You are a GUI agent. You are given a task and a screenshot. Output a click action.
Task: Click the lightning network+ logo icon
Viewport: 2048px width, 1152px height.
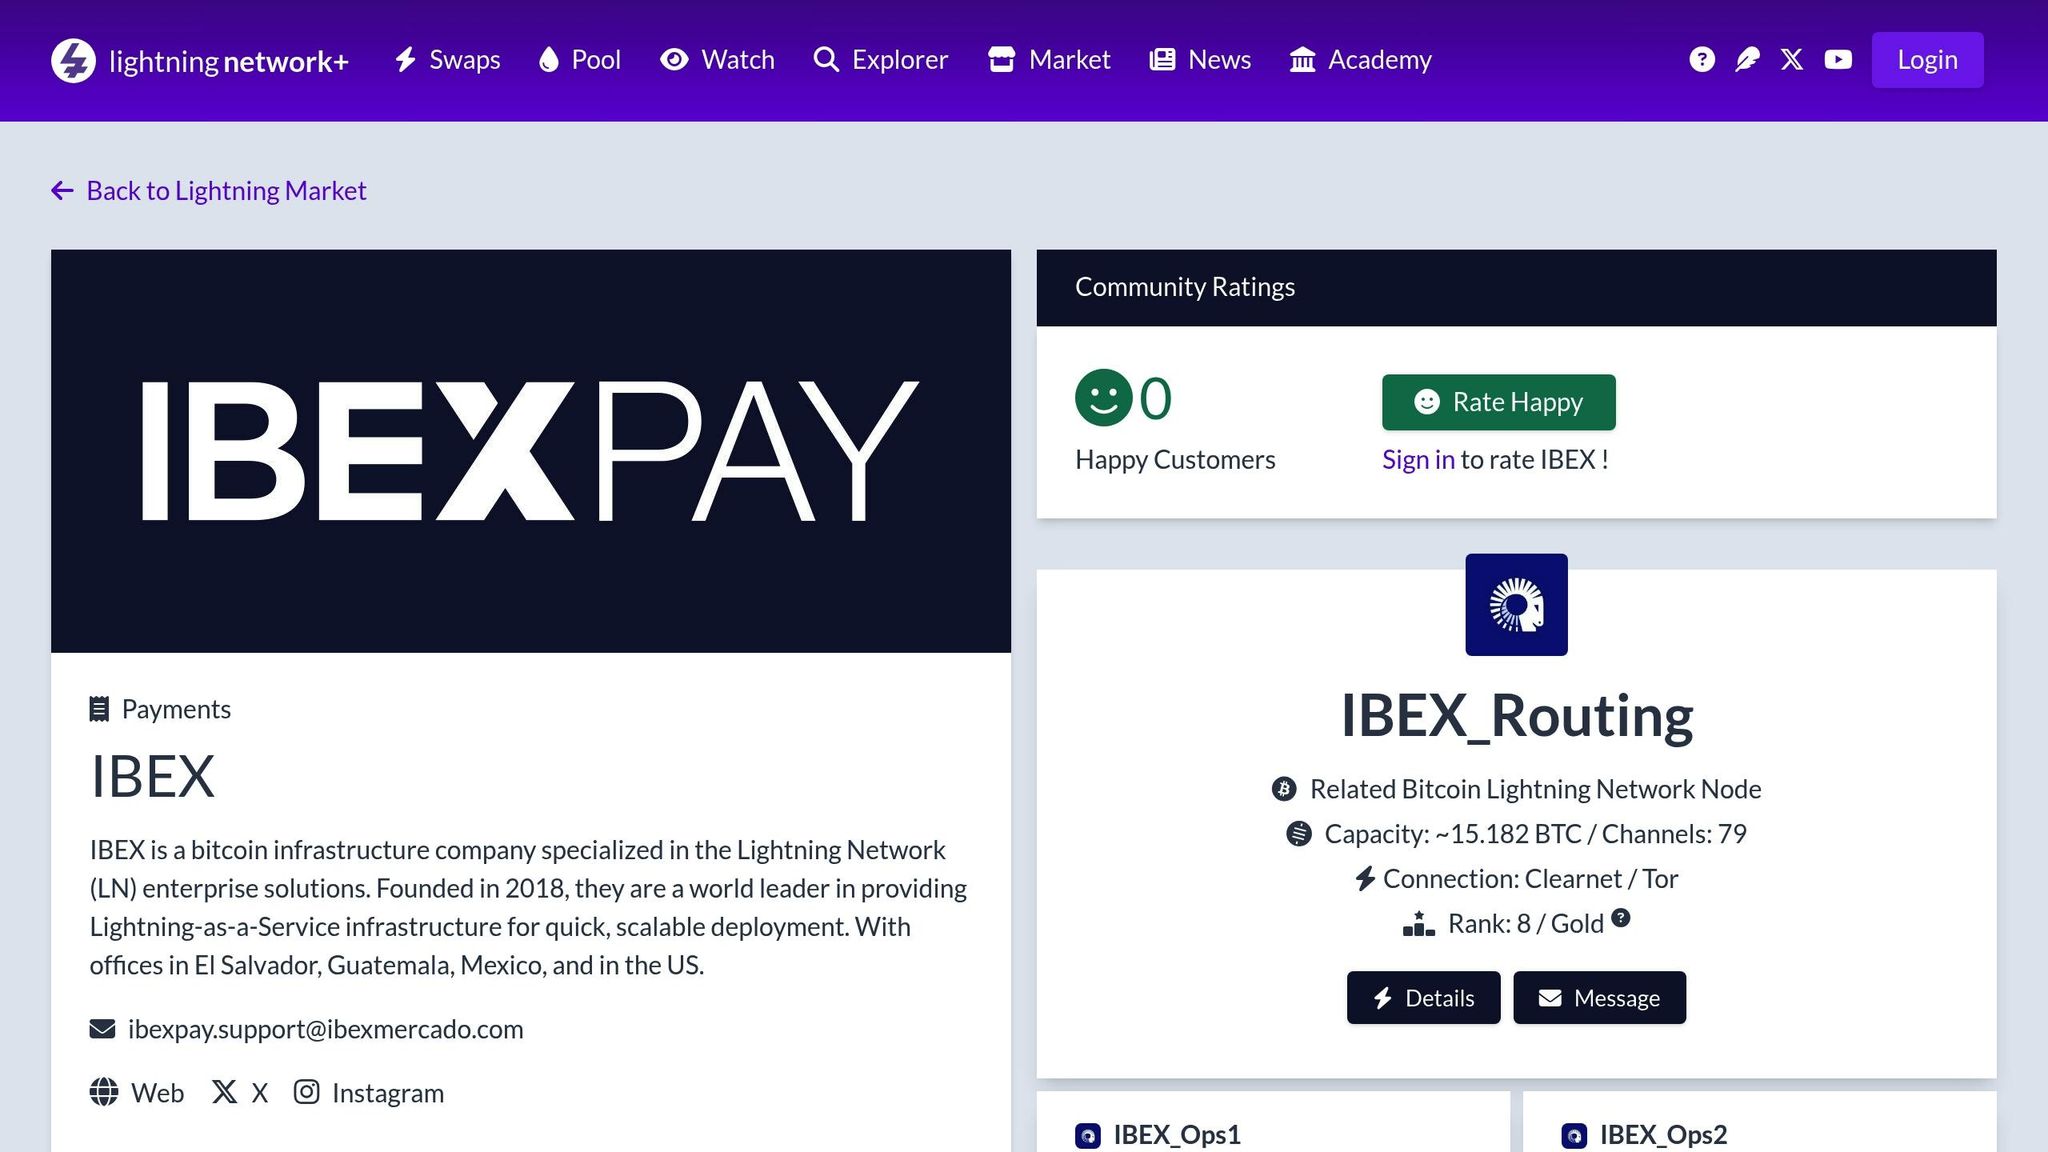tap(73, 60)
